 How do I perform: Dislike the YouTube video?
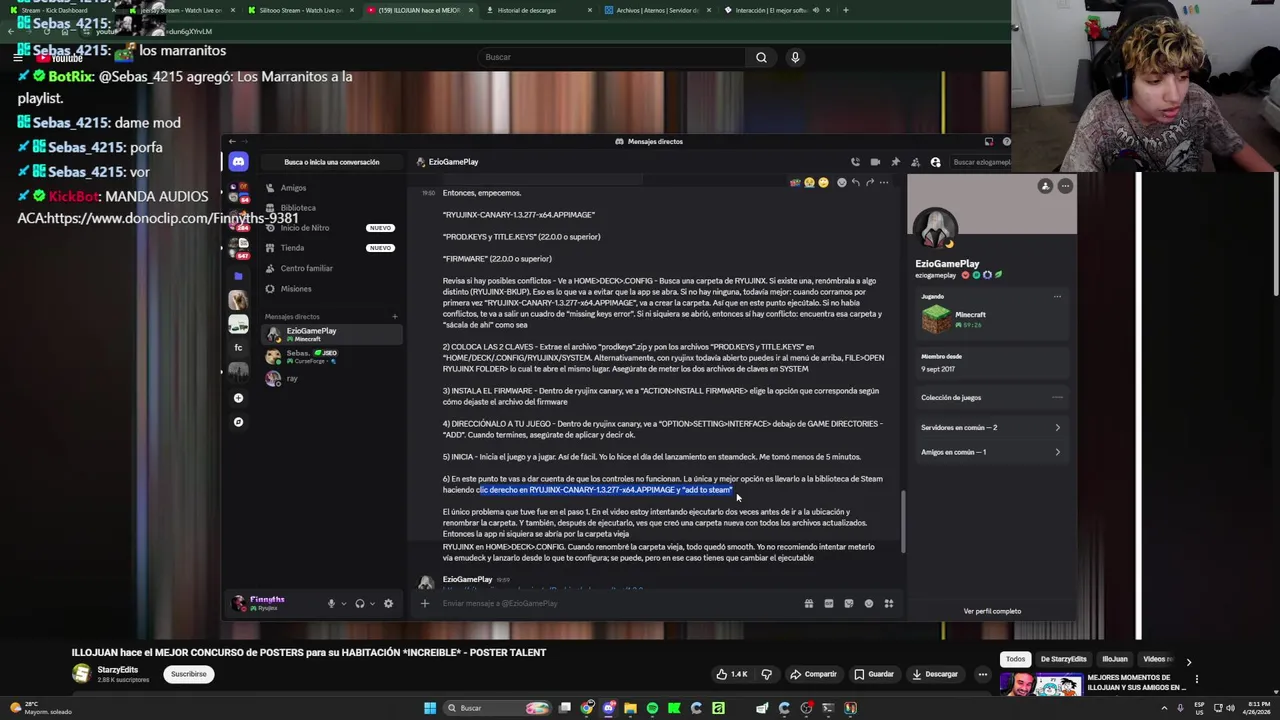(767, 674)
